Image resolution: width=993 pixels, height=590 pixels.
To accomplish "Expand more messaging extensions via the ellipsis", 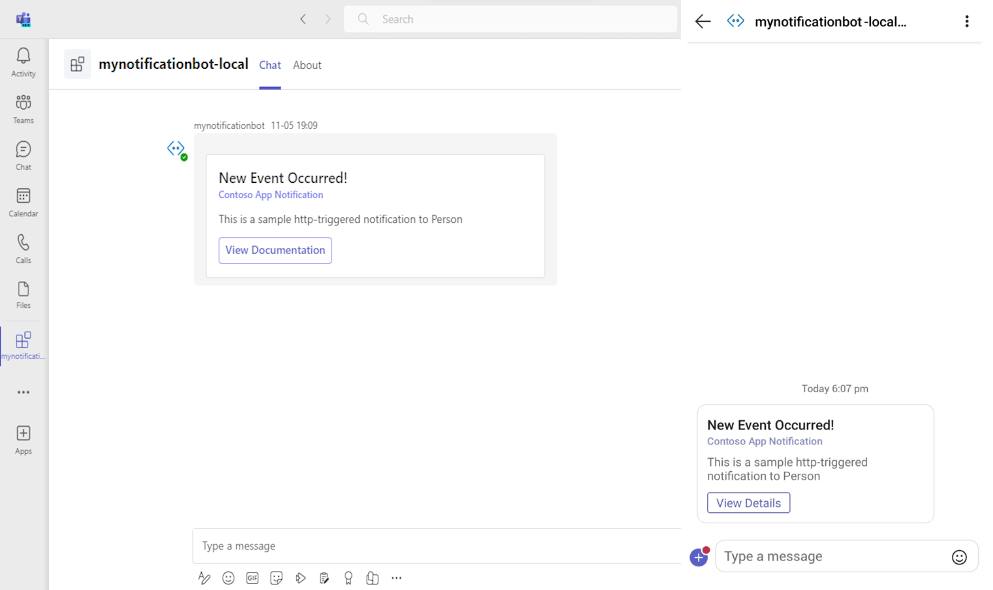I will [x=396, y=578].
